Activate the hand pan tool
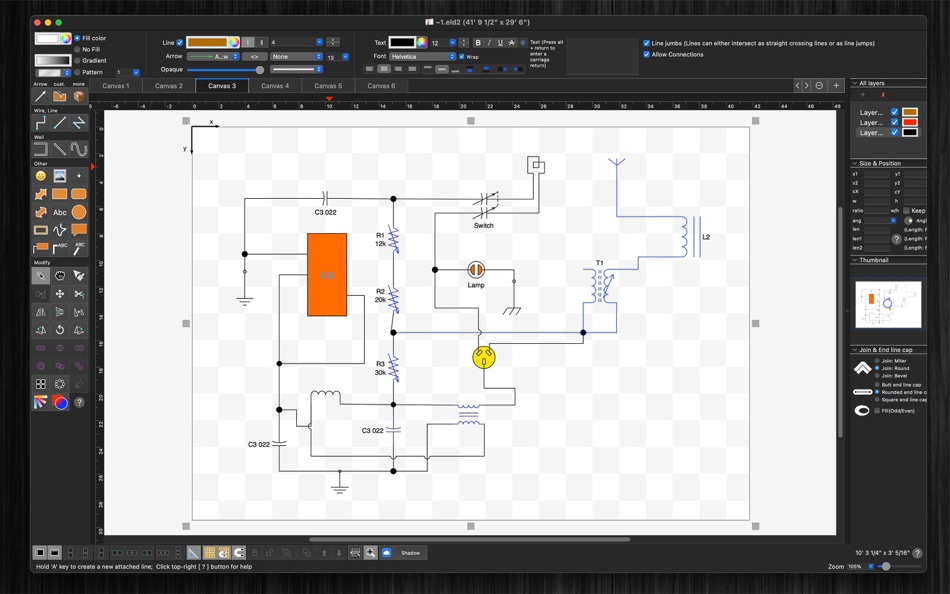The height and width of the screenshot is (594, 950). click(x=59, y=276)
